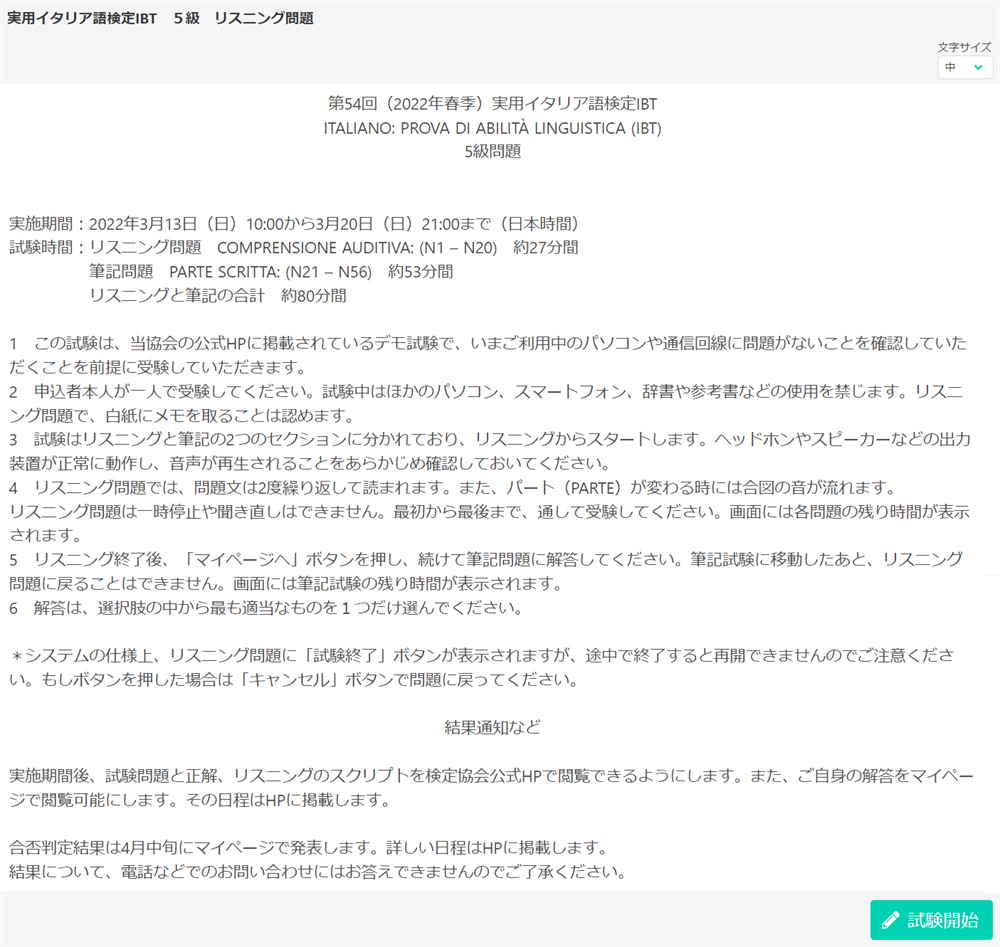The height and width of the screenshot is (947, 1000).
Task: Click the 結果通知など heading
Action: click(492, 727)
